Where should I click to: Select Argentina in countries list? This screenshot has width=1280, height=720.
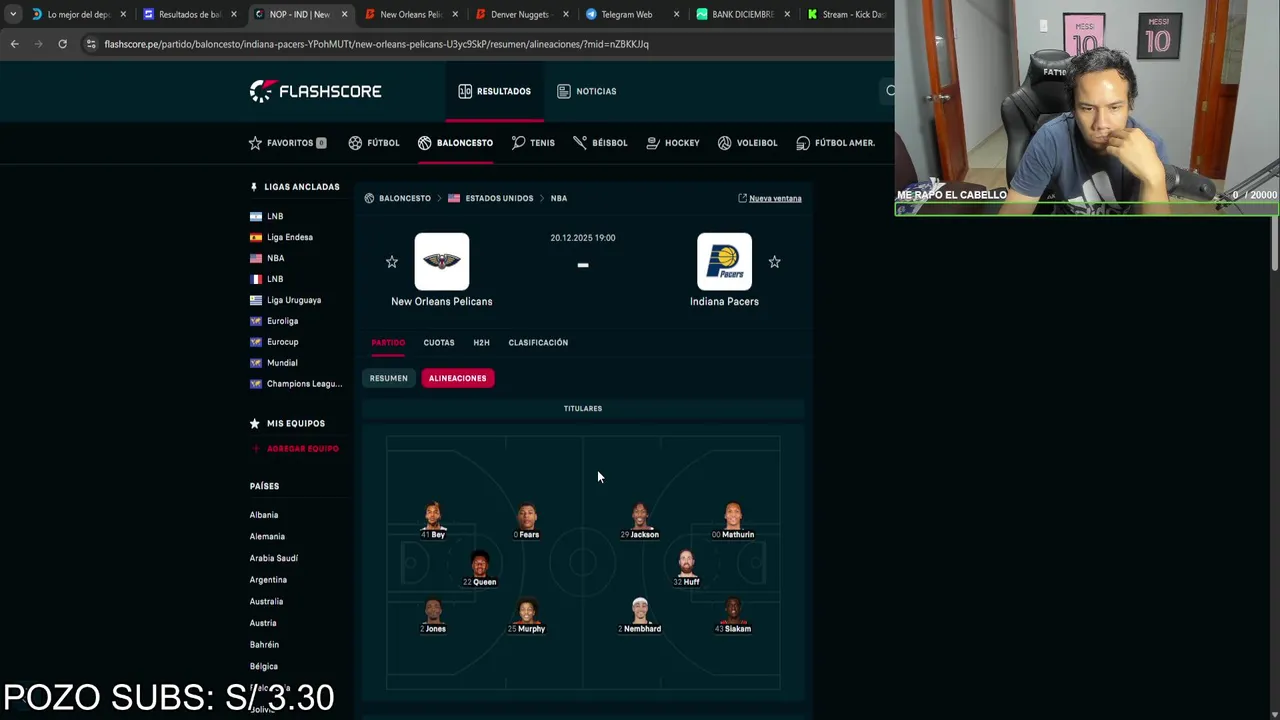268,580
